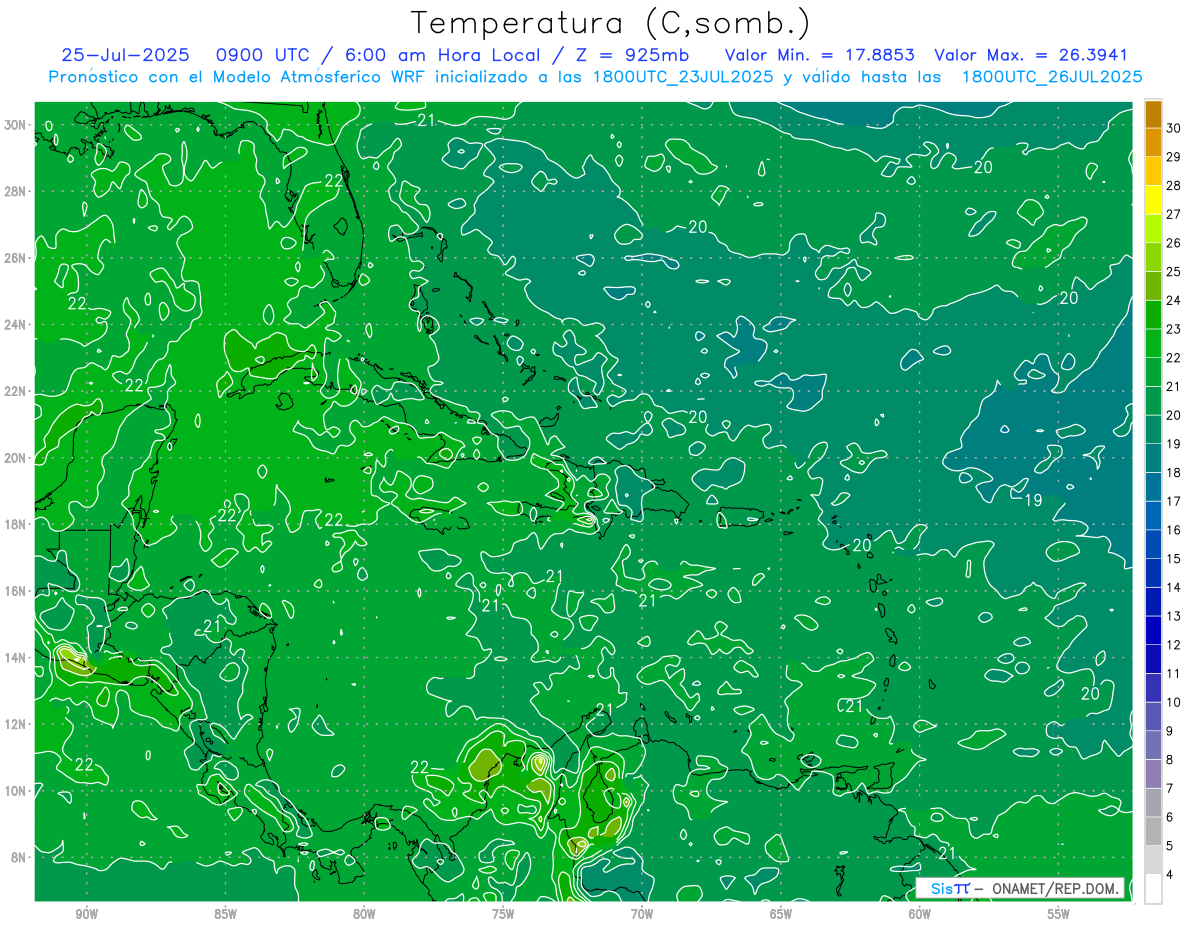The height and width of the screenshot is (927, 1200).
Task: Click legend label "30" on color bar
Action: click(1174, 128)
